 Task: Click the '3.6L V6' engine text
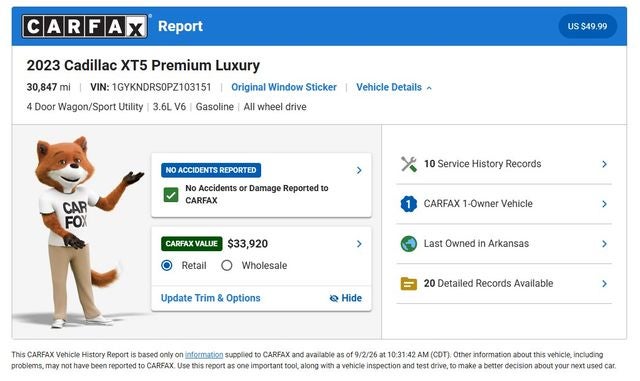click(x=169, y=107)
